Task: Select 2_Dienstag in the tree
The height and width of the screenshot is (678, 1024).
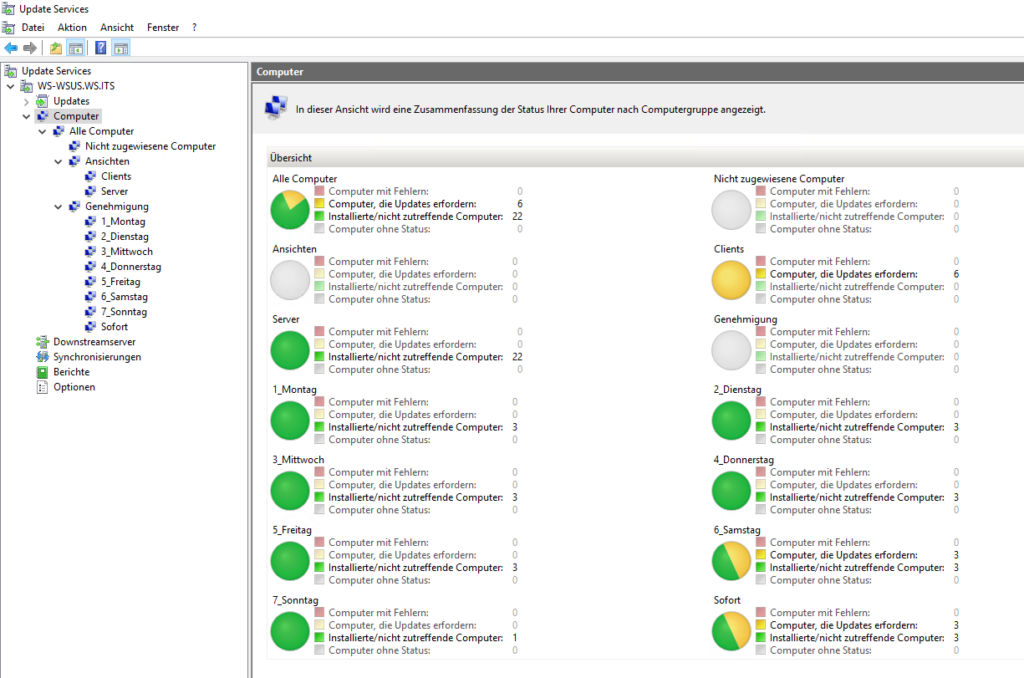Action: (125, 236)
